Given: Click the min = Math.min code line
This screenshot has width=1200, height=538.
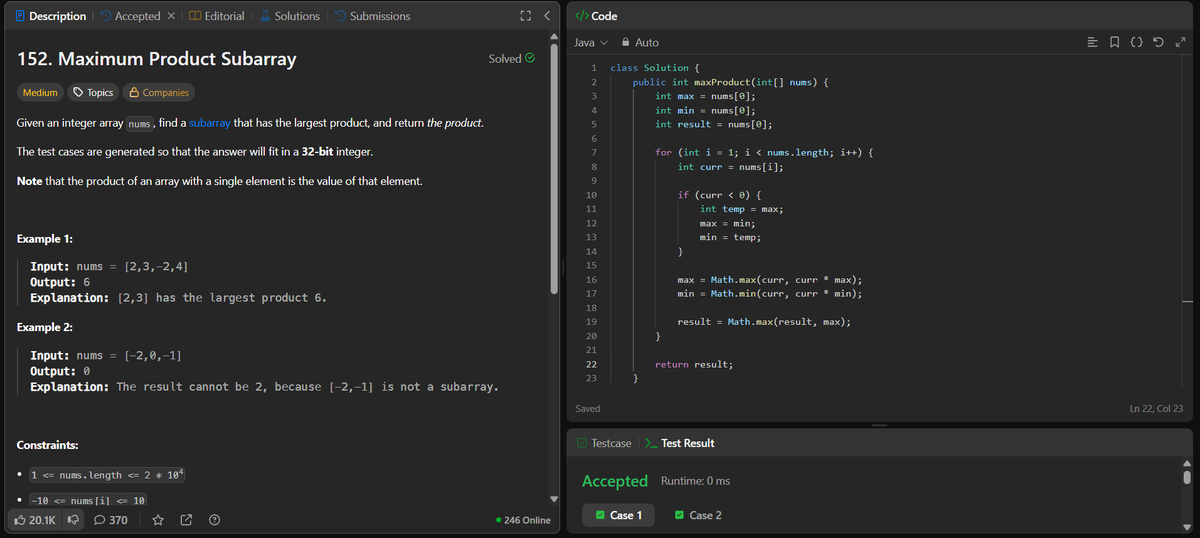Looking at the screenshot, I should [770, 294].
